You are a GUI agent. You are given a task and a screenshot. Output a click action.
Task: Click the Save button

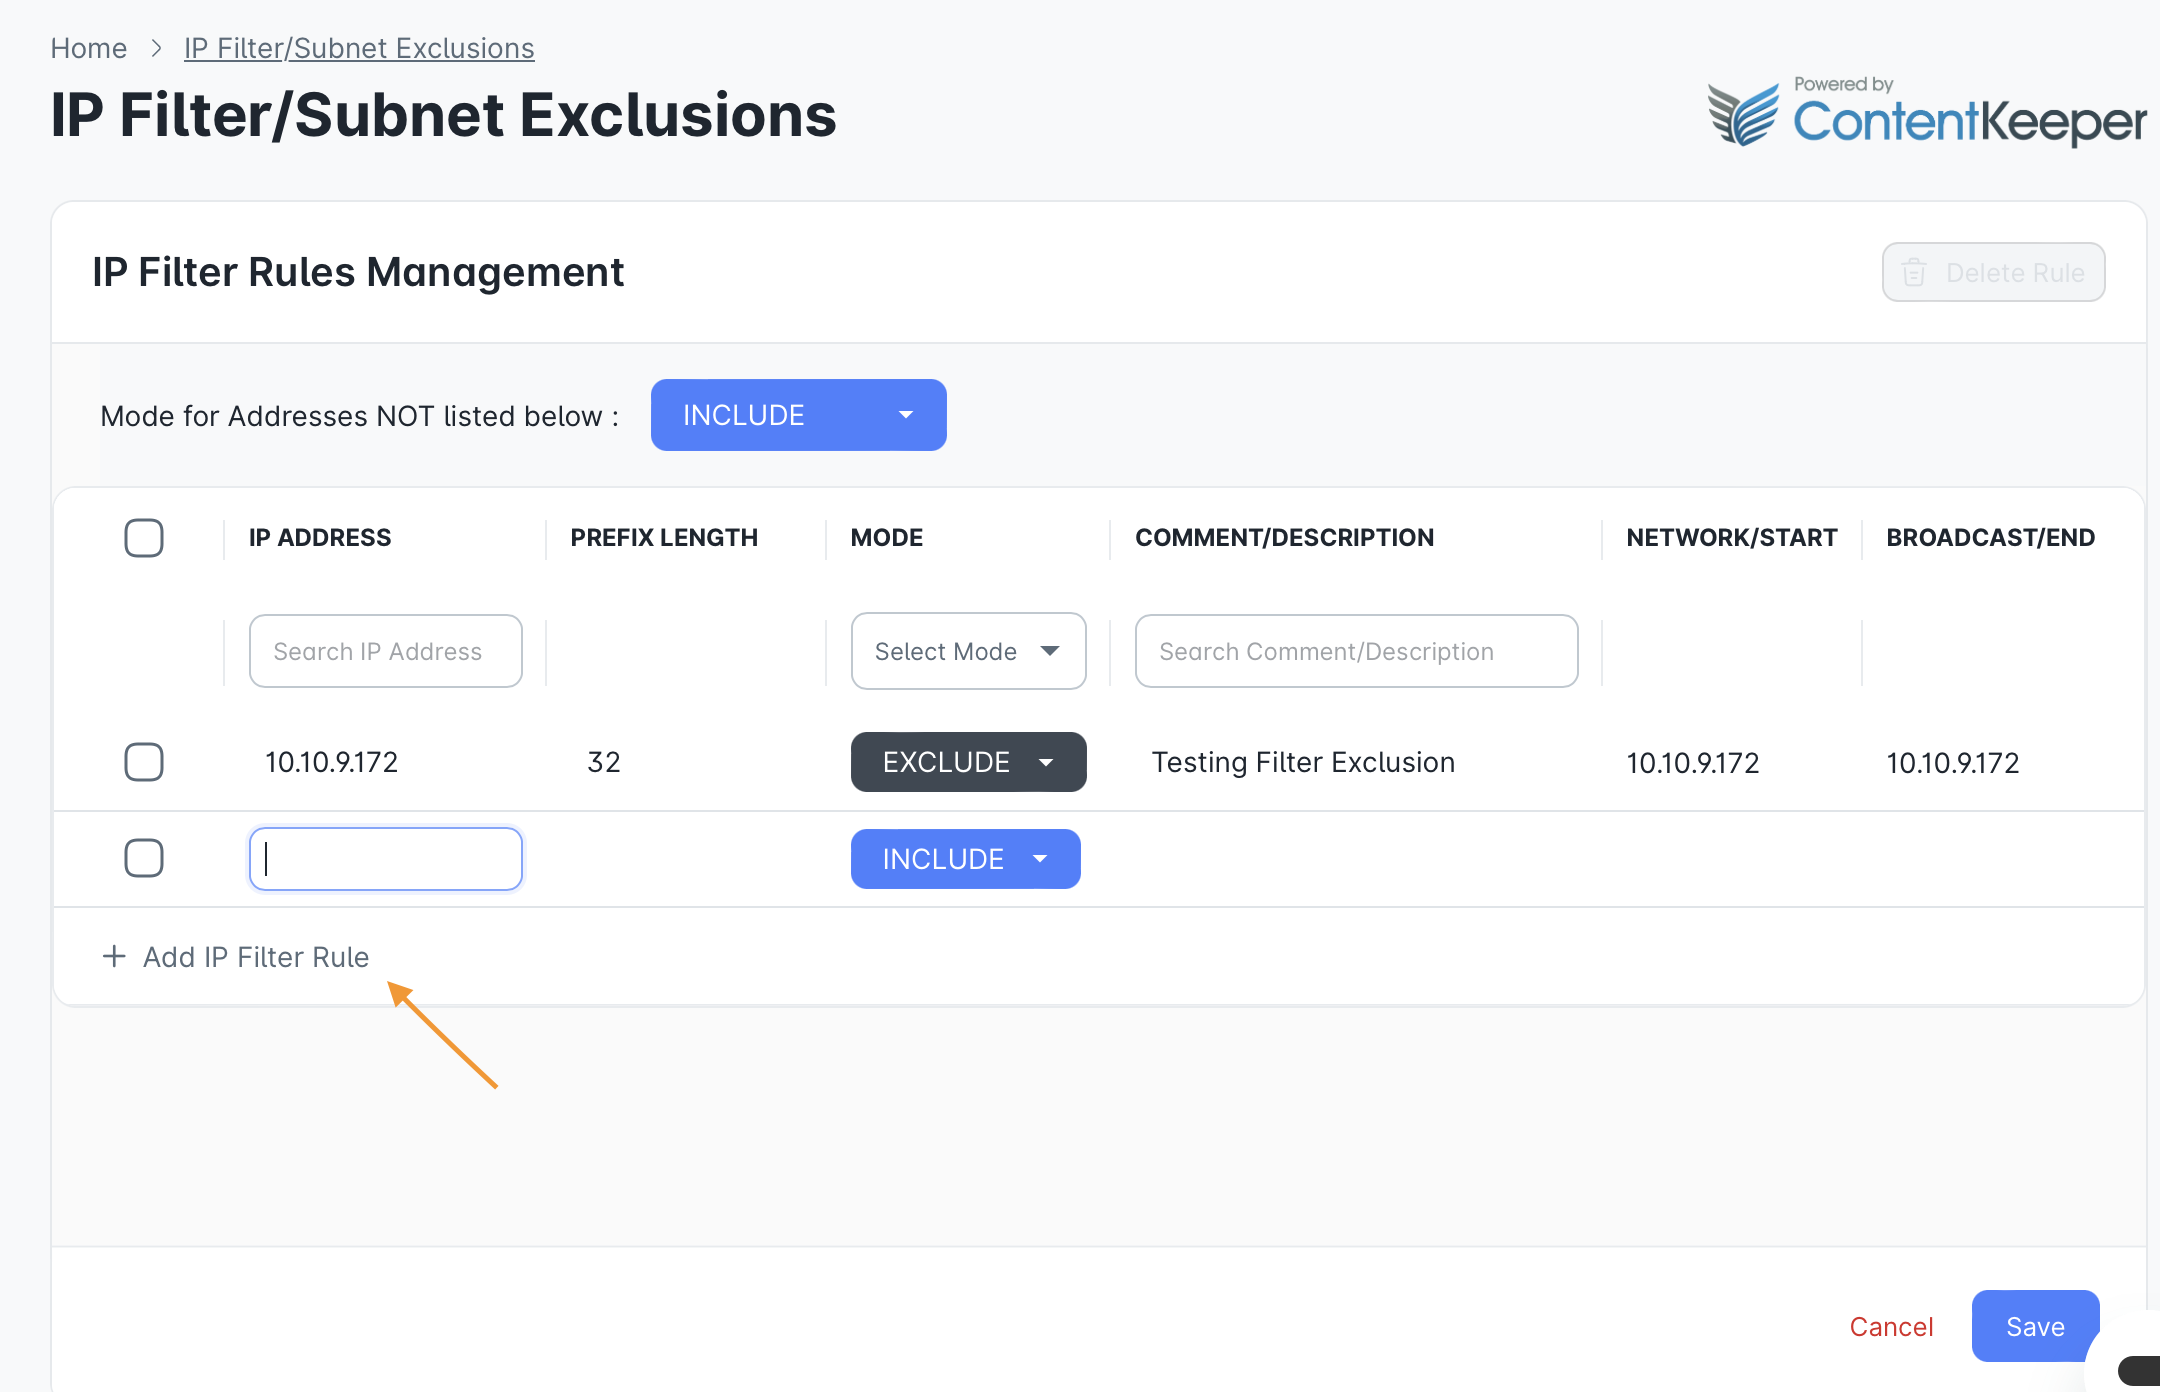(2035, 1326)
